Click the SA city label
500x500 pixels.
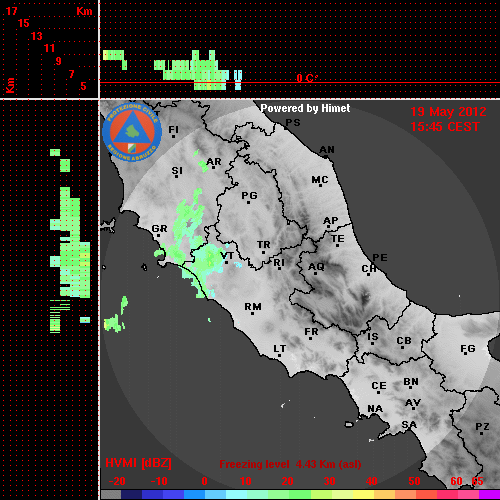(x=409, y=425)
